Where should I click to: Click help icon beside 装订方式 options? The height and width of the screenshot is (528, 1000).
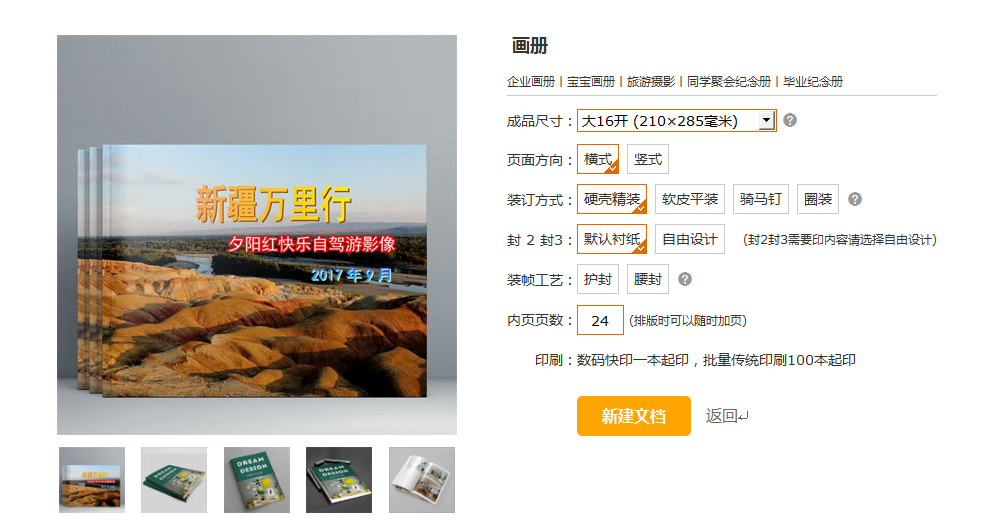click(855, 199)
